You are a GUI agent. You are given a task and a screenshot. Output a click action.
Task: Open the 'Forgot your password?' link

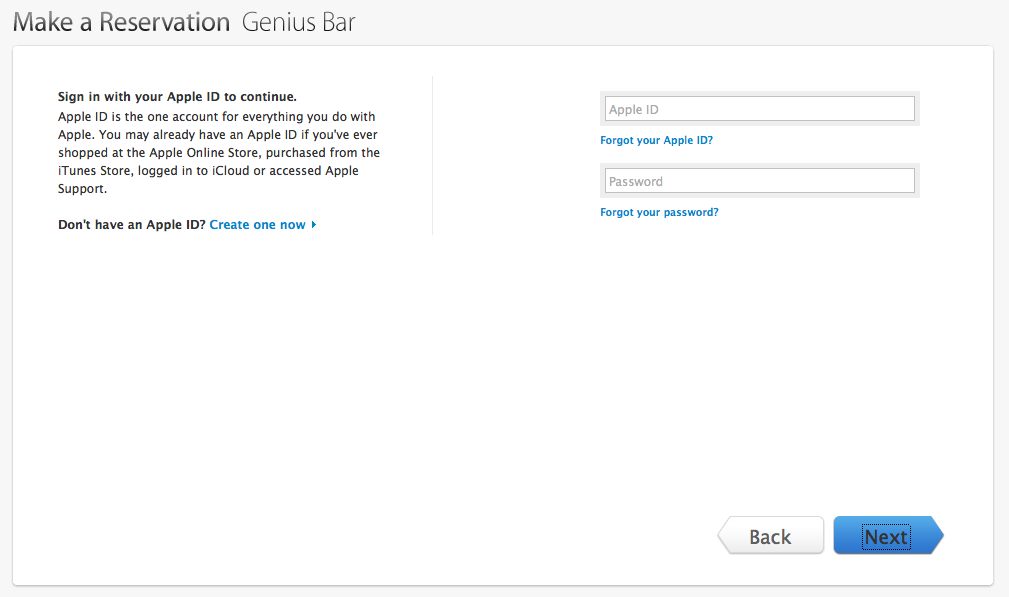click(659, 212)
